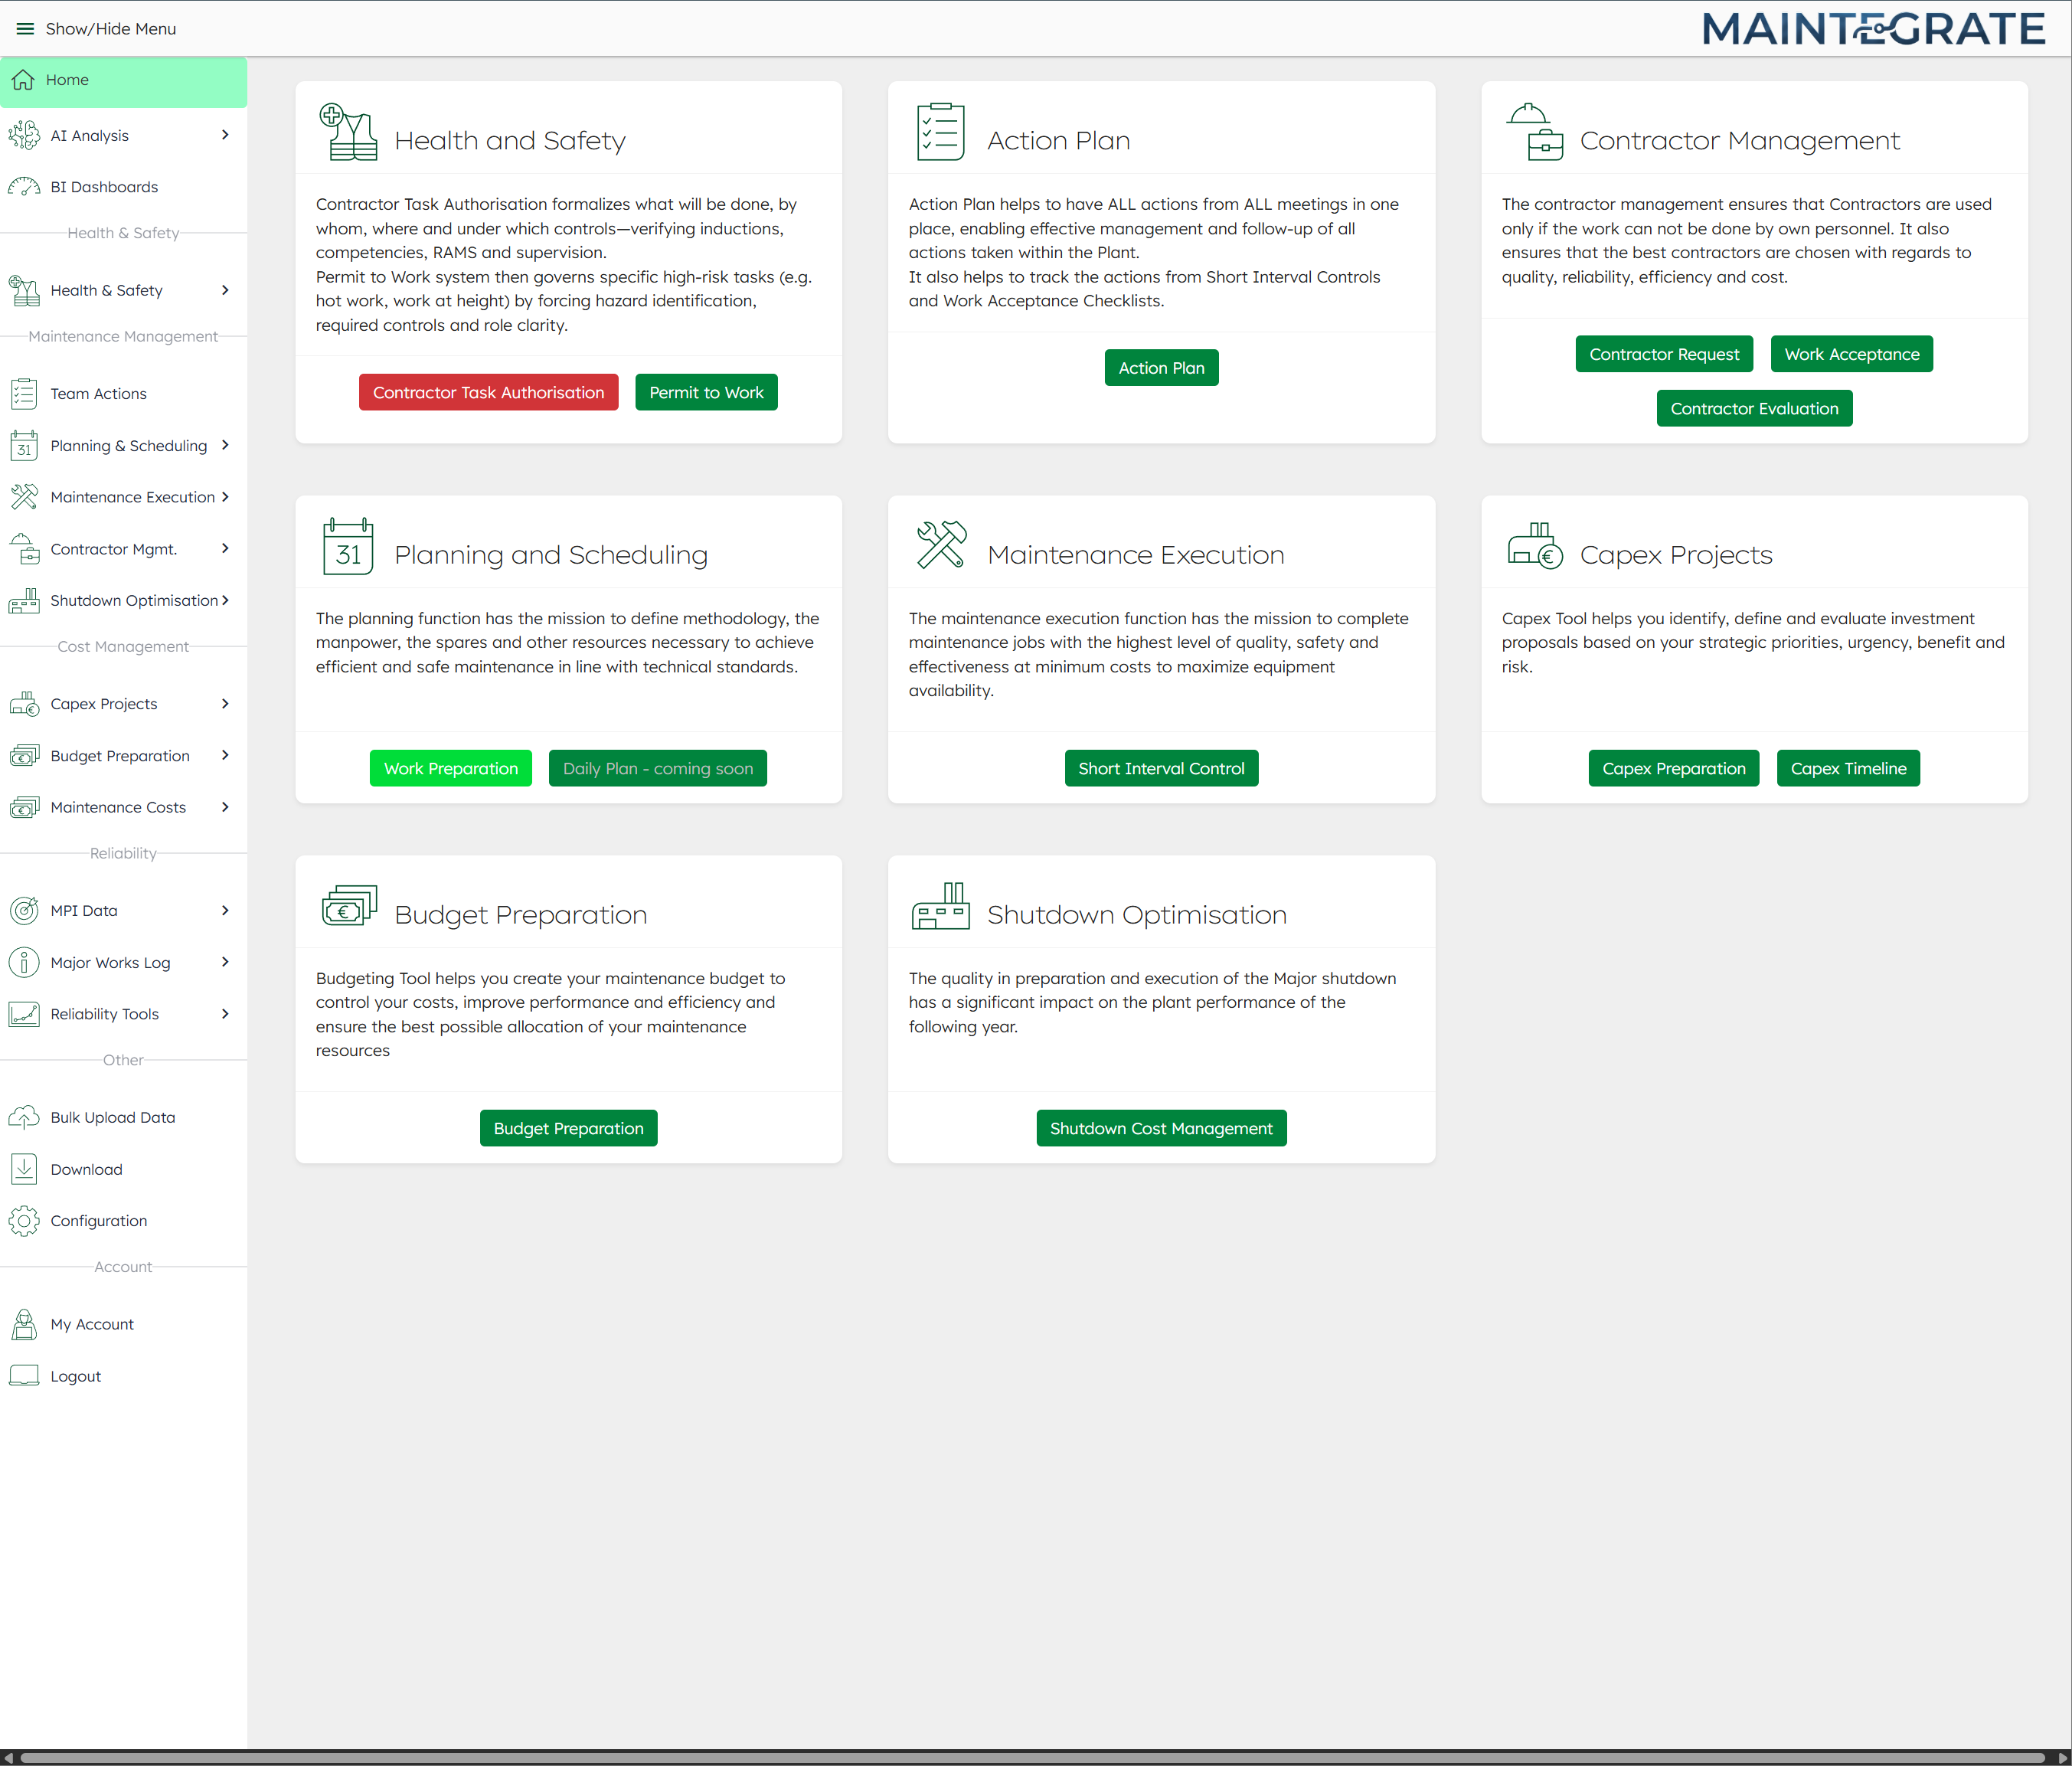The image size is (2072, 1766).
Task: Click the Team Actions clipboard icon
Action: click(x=24, y=393)
